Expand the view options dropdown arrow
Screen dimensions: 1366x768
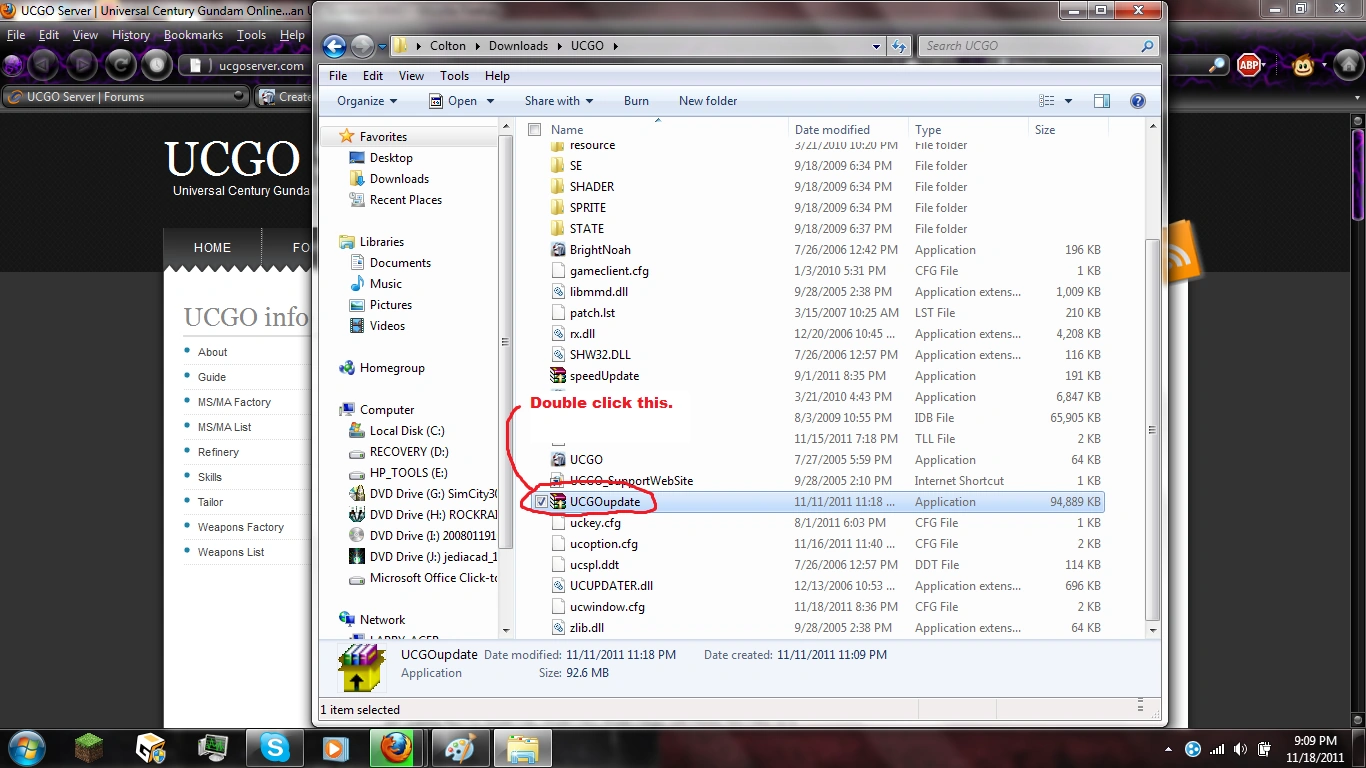1068,101
